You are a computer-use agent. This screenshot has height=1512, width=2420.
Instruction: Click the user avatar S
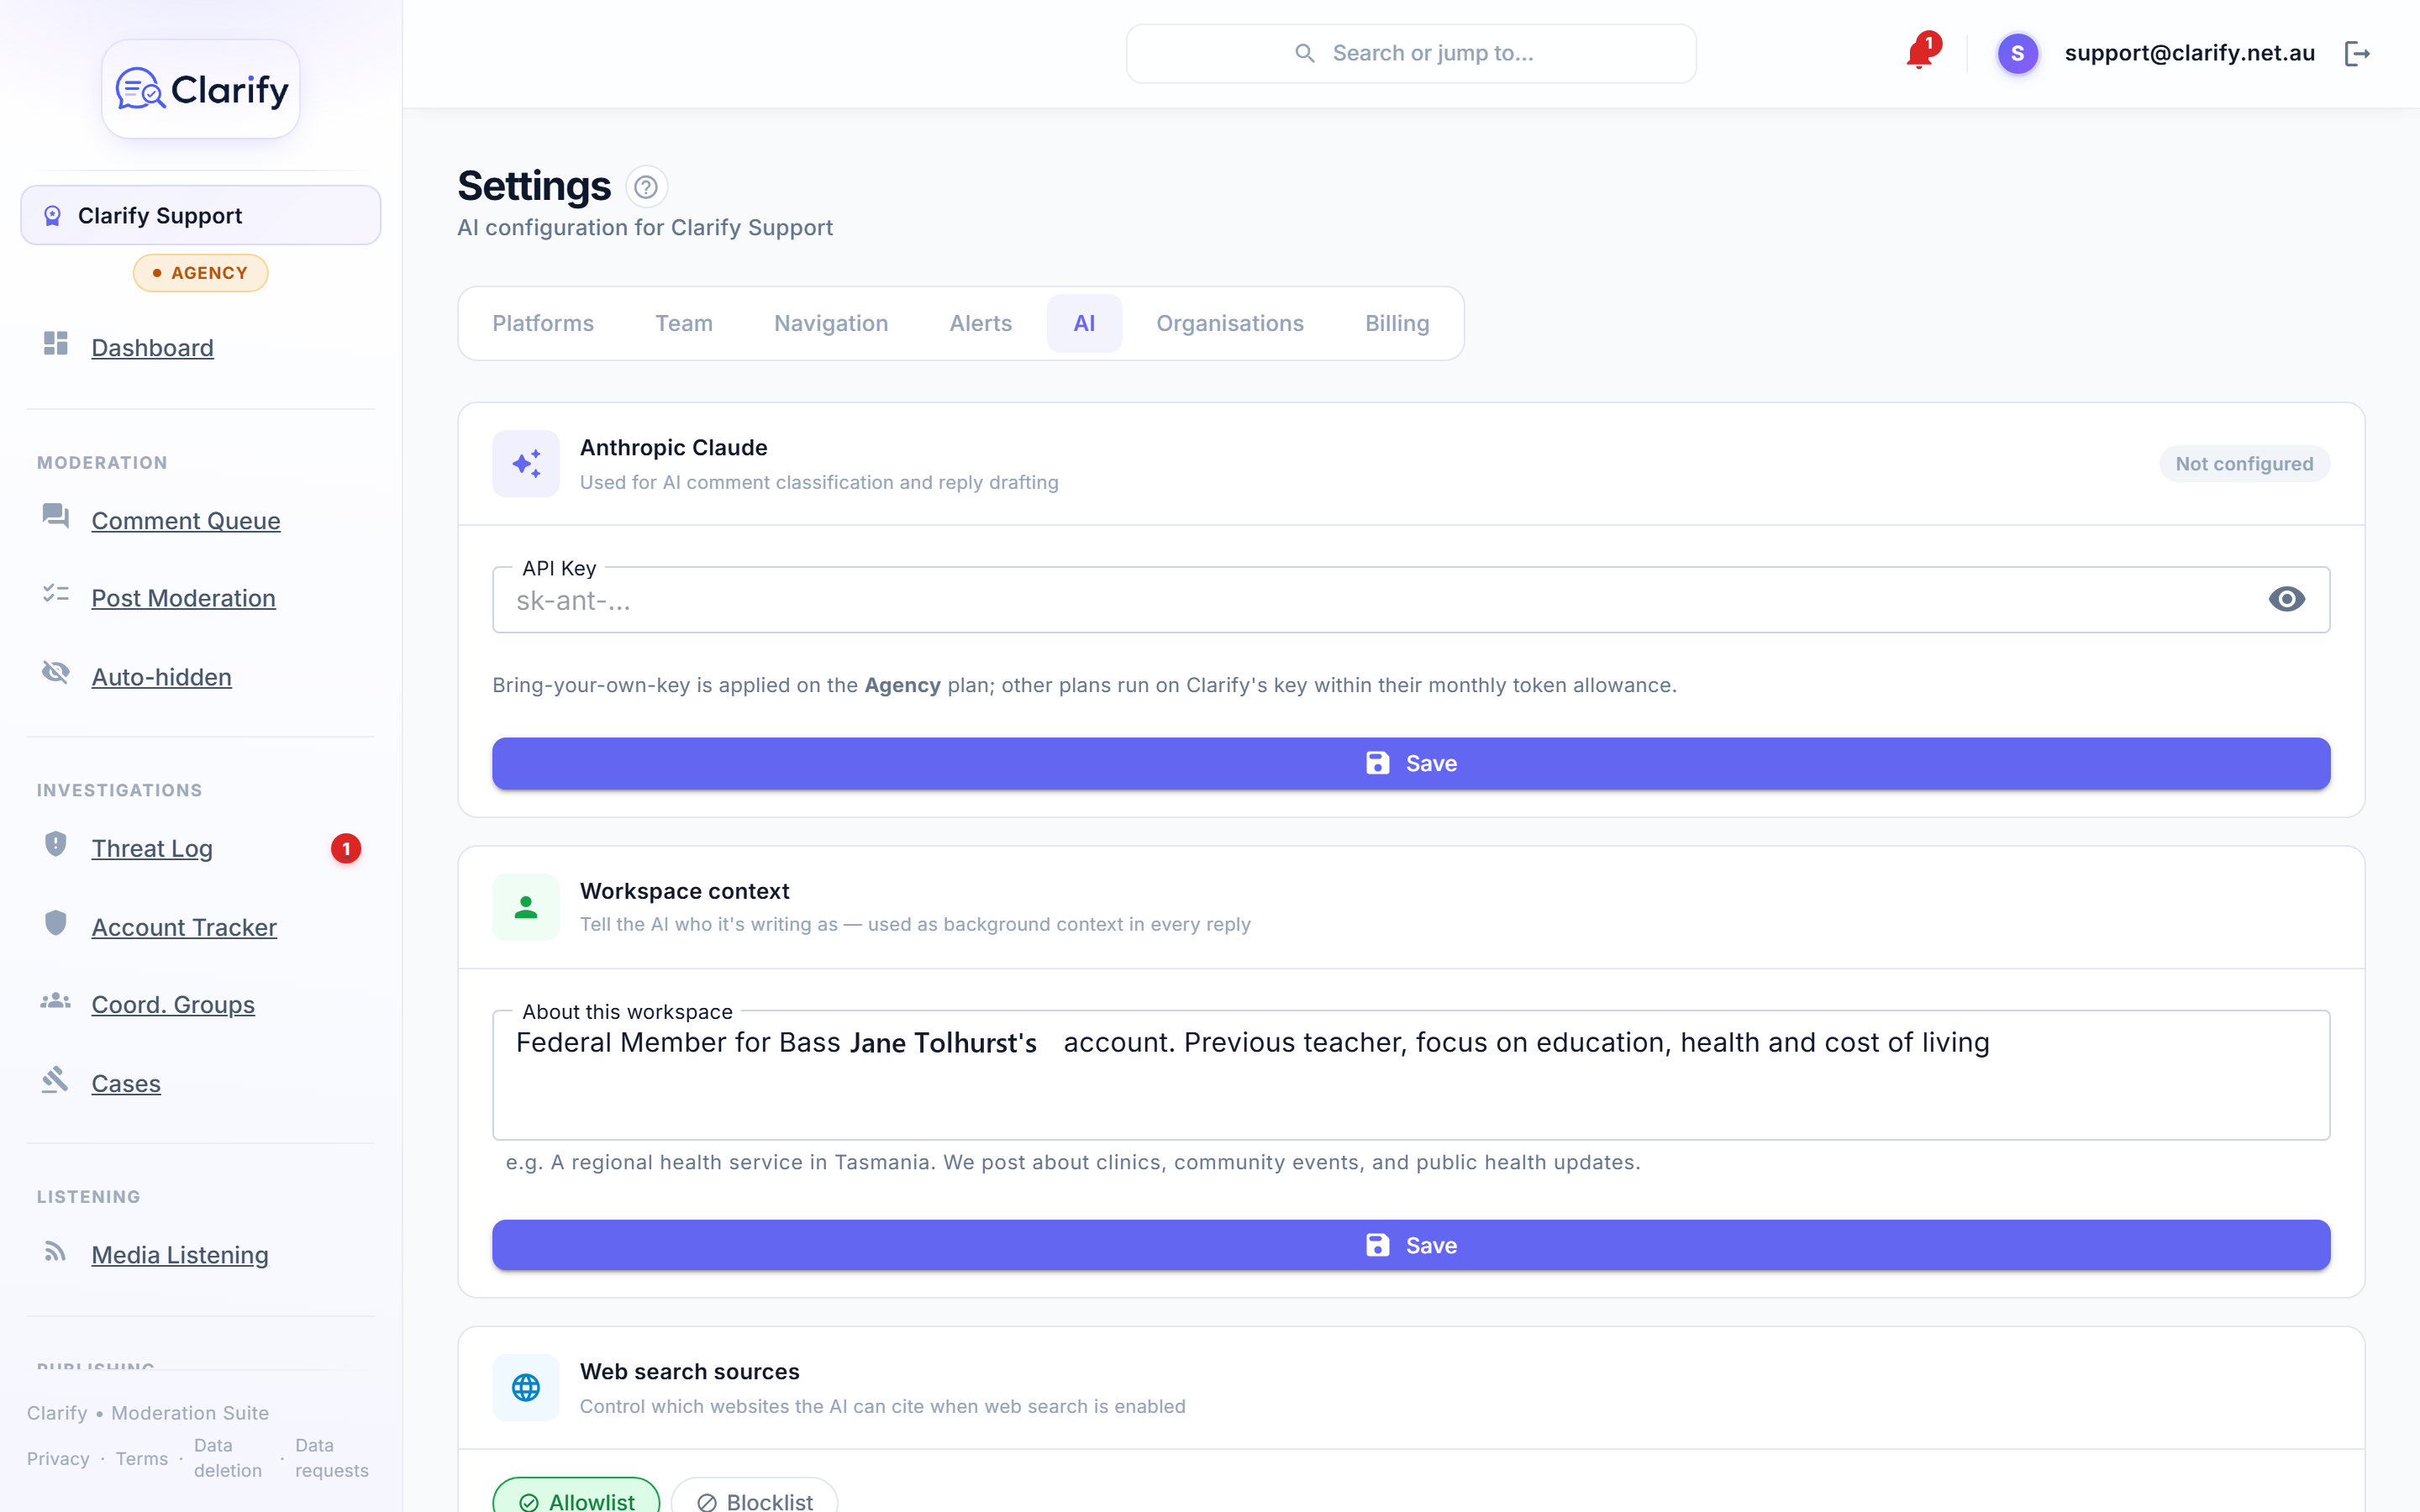point(2017,53)
